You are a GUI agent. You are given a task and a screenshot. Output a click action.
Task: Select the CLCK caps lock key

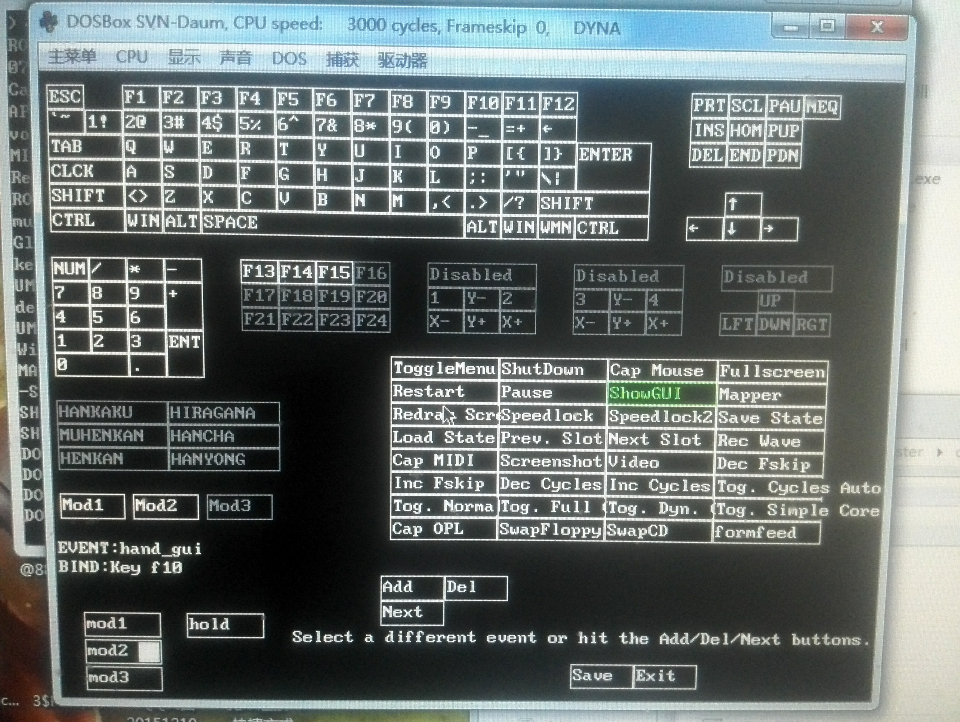click(86, 171)
